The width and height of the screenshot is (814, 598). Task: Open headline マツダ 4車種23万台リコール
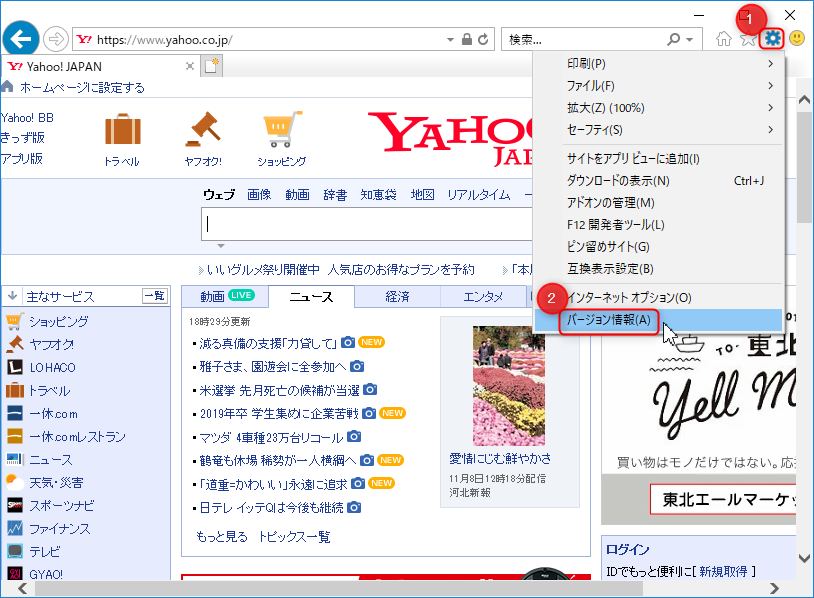click(x=272, y=437)
